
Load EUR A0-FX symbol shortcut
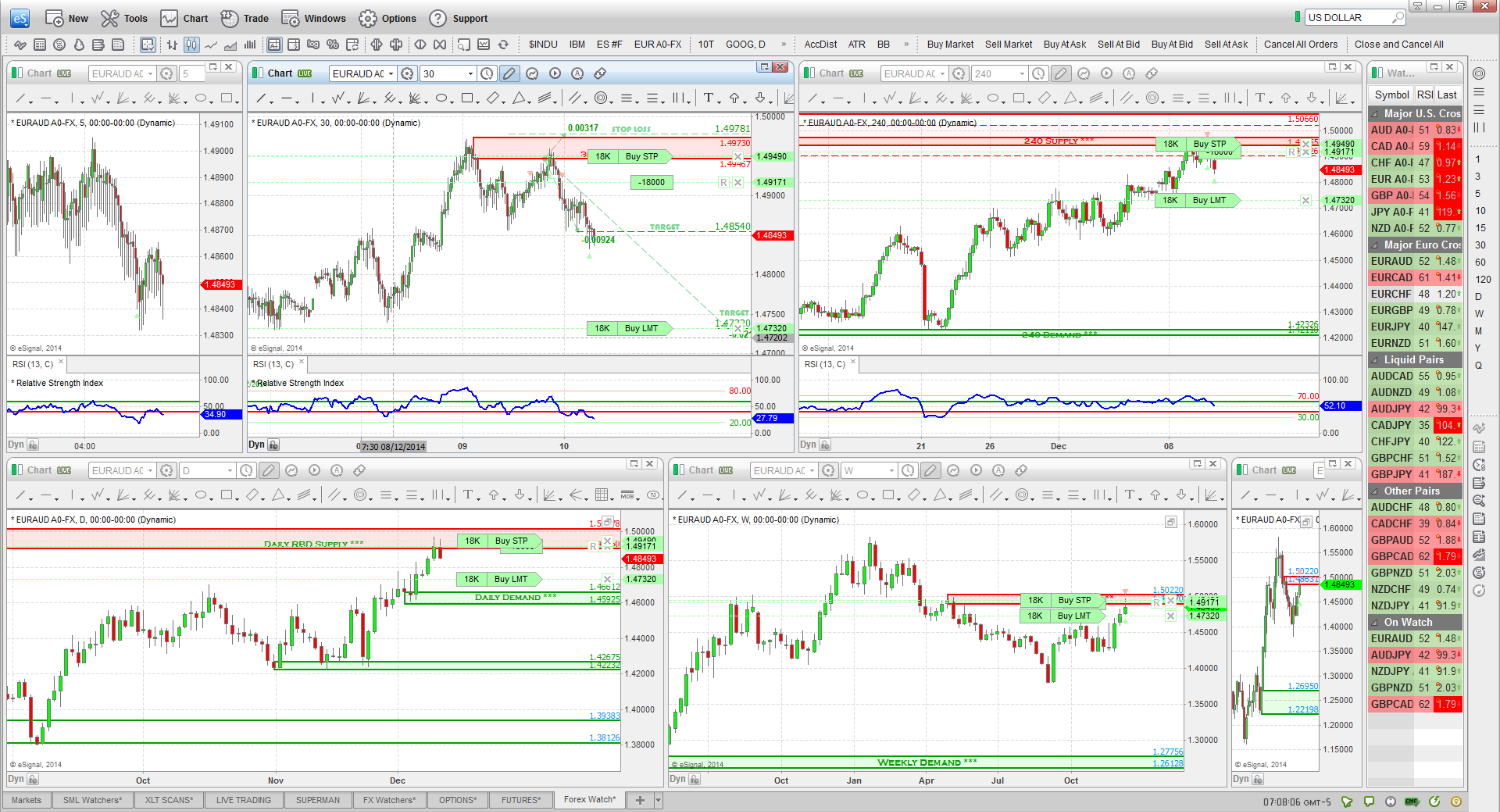point(657,44)
